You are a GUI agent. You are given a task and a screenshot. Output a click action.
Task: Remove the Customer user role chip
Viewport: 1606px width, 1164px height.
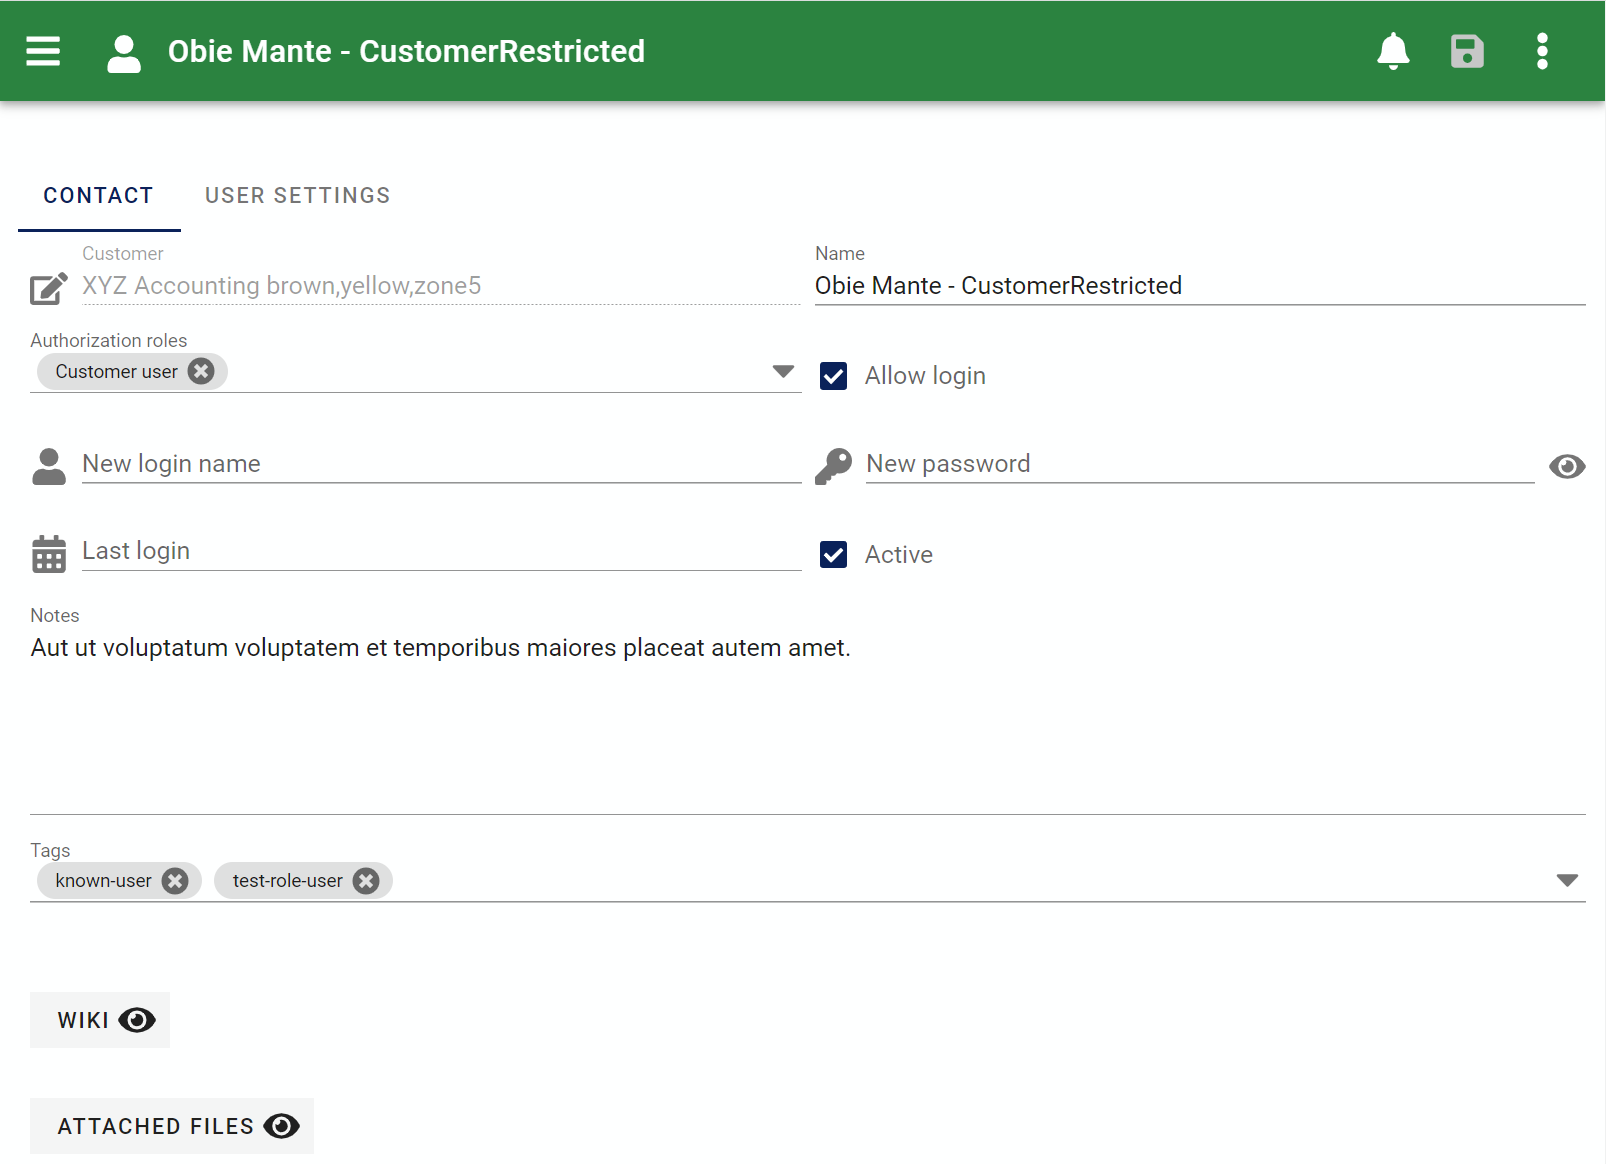click(x=201, y=371)
